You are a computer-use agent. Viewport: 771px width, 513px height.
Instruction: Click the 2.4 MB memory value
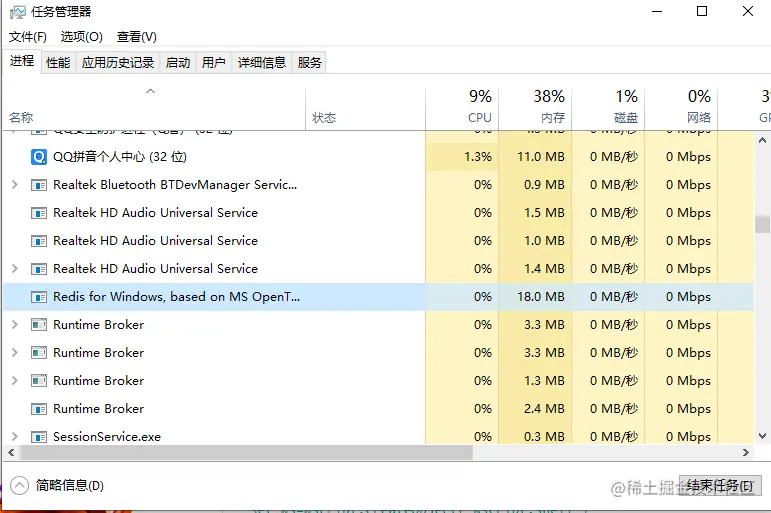pos(544,409)
